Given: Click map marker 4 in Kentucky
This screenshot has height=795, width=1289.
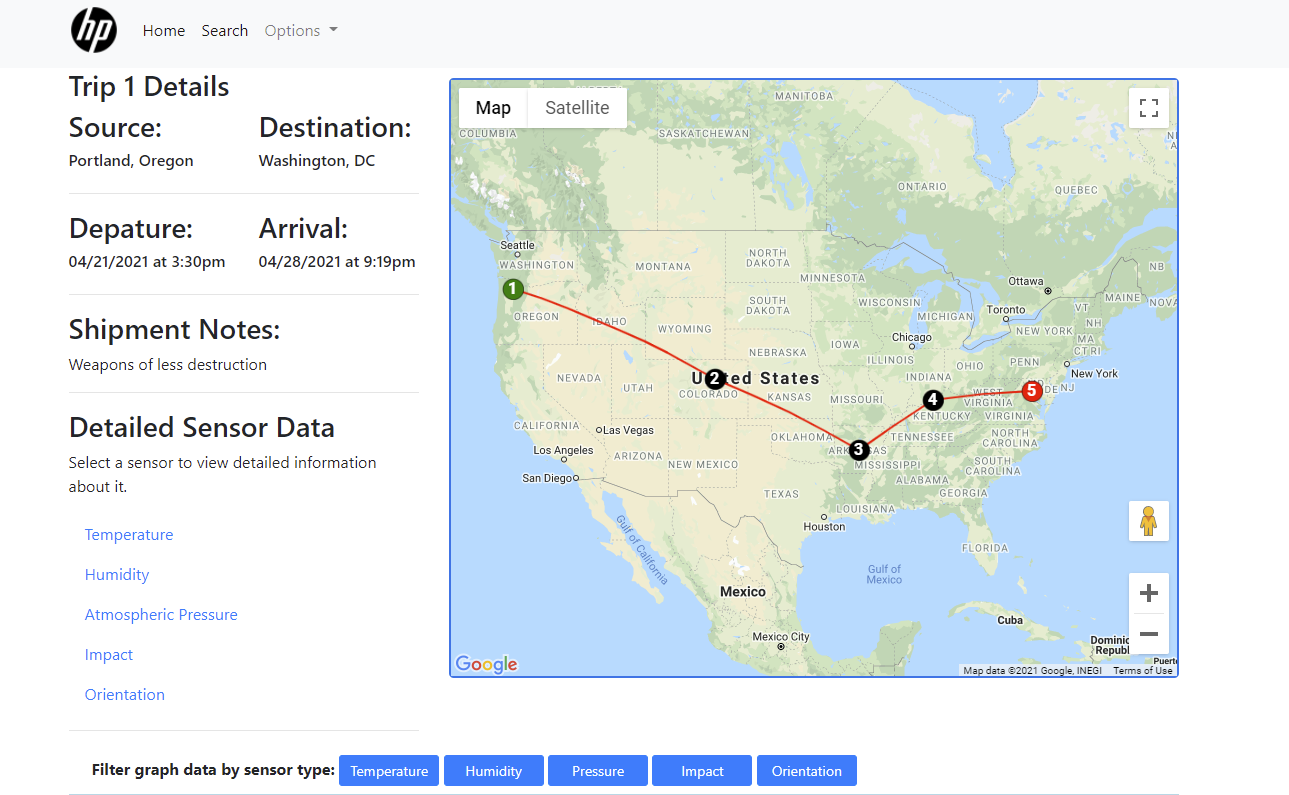Looking at the screenshot, I should 932,400.
